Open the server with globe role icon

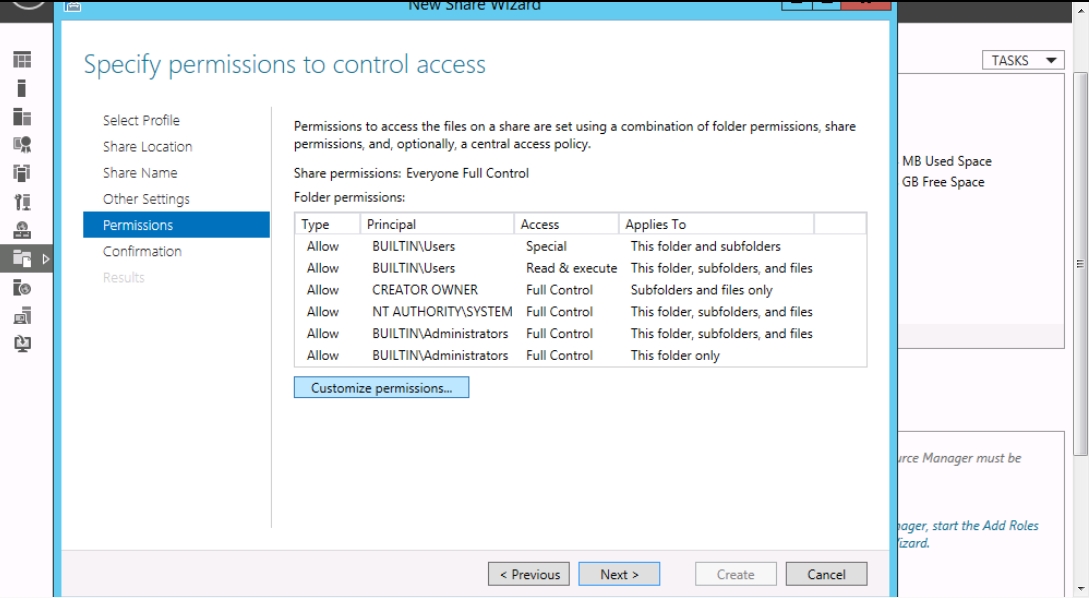coord(21,288)
